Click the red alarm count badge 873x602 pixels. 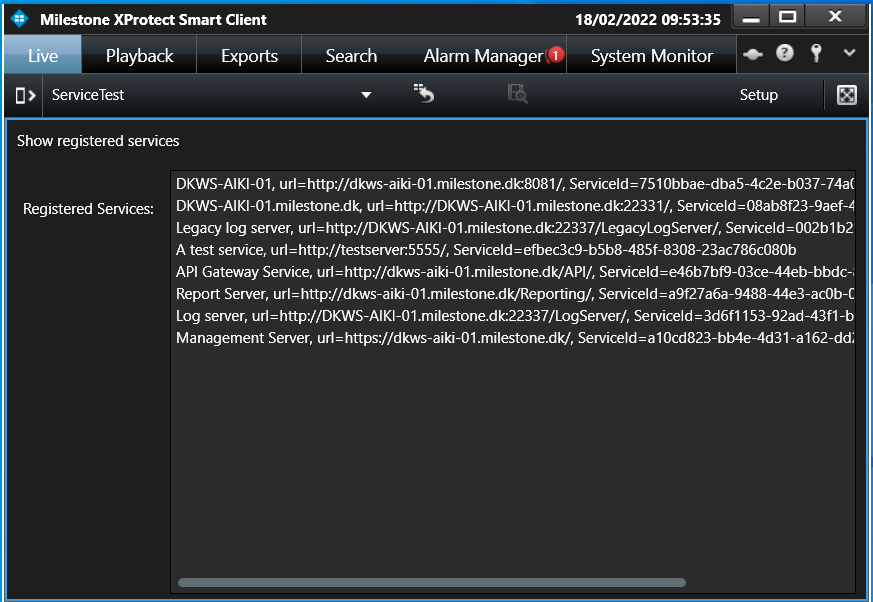pyautogui.click(x=555, y=55)
